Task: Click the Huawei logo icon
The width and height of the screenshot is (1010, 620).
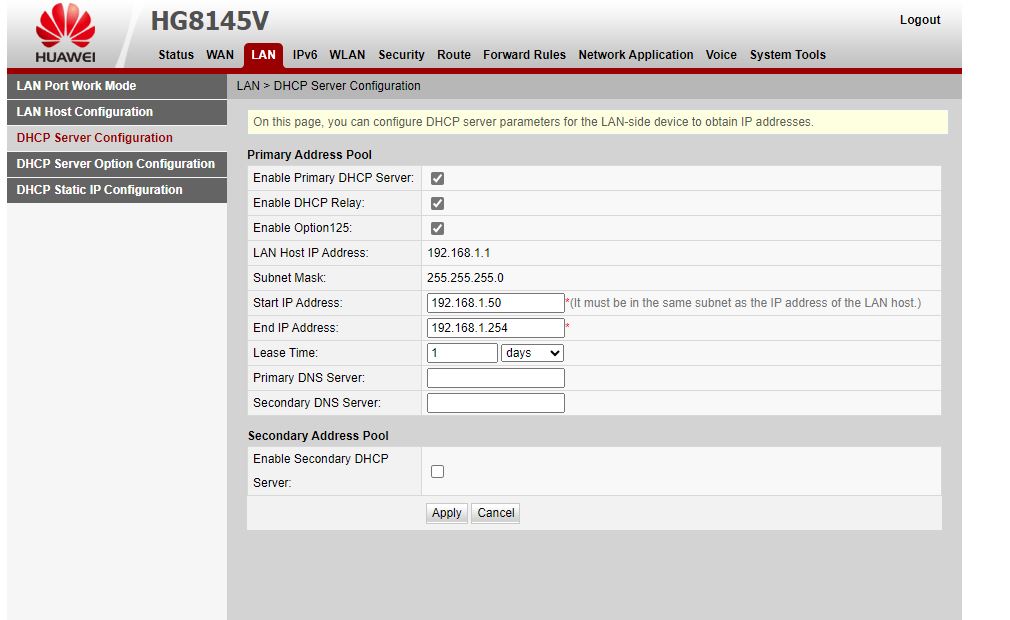Action: click(65, 27)
